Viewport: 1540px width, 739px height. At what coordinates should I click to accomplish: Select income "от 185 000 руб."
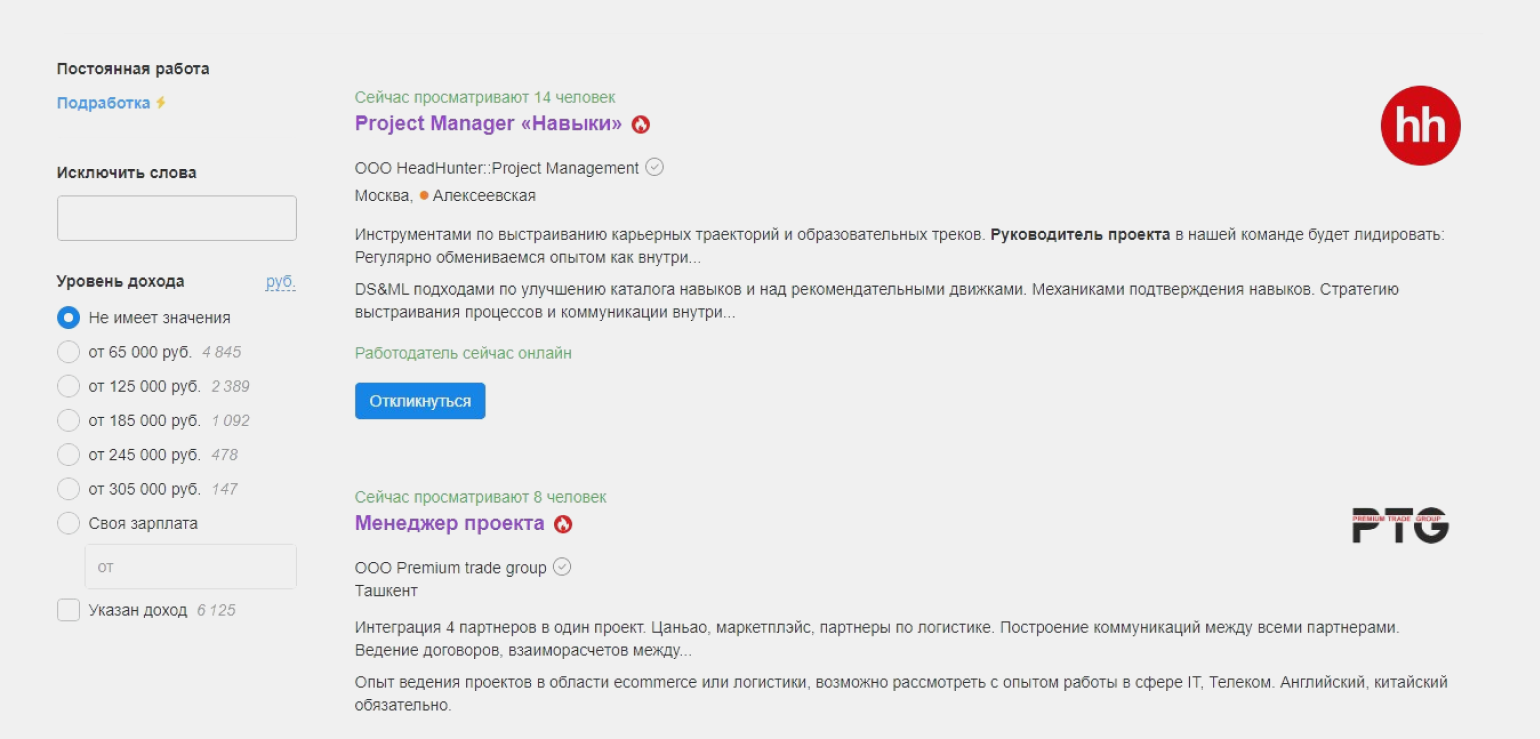tap(68, 421)
